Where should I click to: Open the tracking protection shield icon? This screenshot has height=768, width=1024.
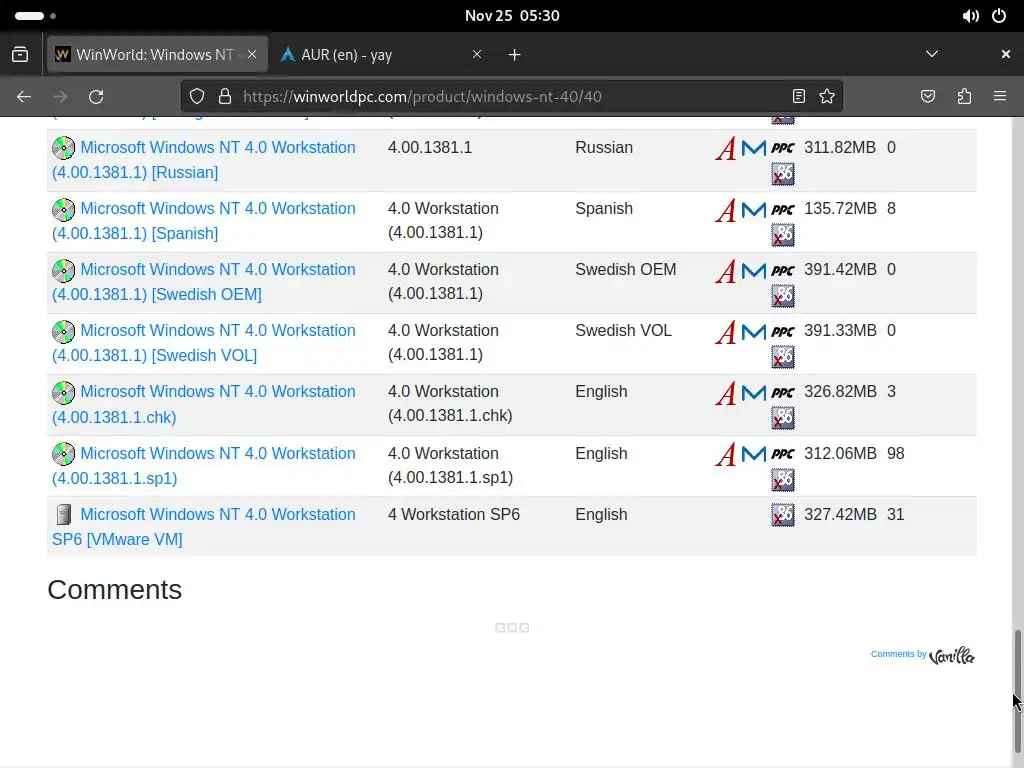[x=197, y=97]
